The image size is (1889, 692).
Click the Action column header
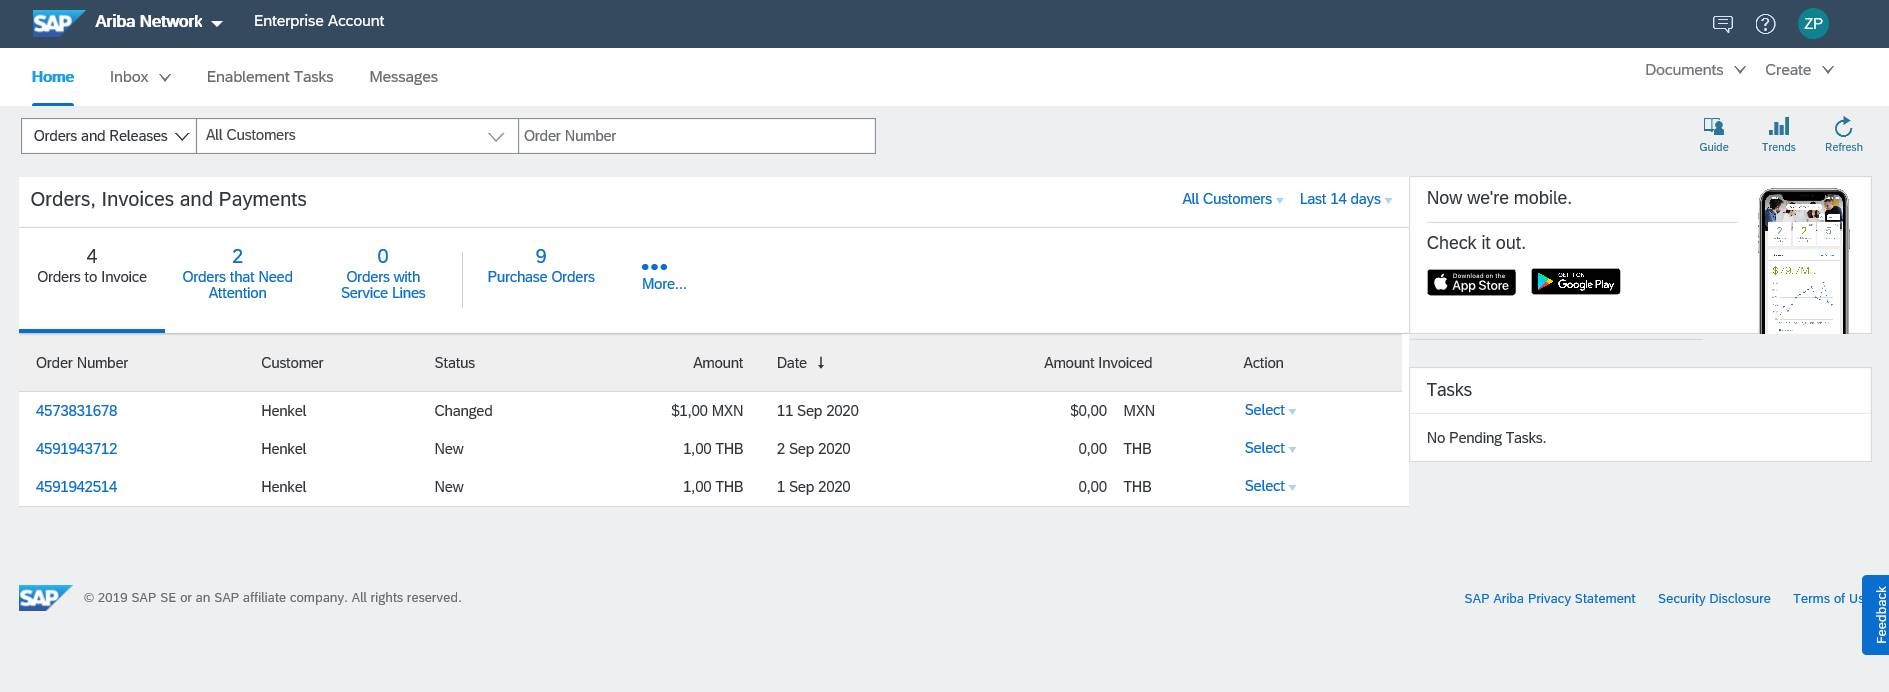click(1263, 363)
